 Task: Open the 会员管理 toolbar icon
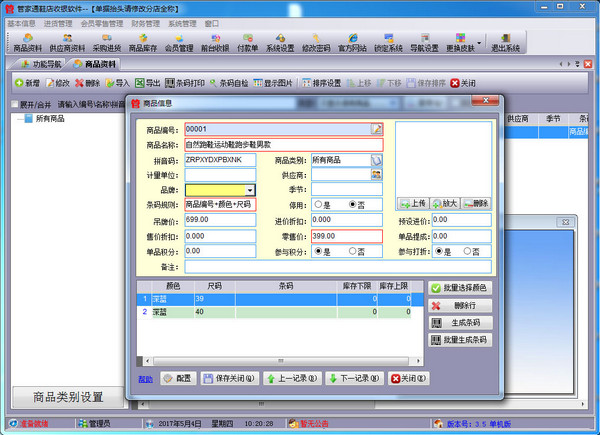coord(179,43)
